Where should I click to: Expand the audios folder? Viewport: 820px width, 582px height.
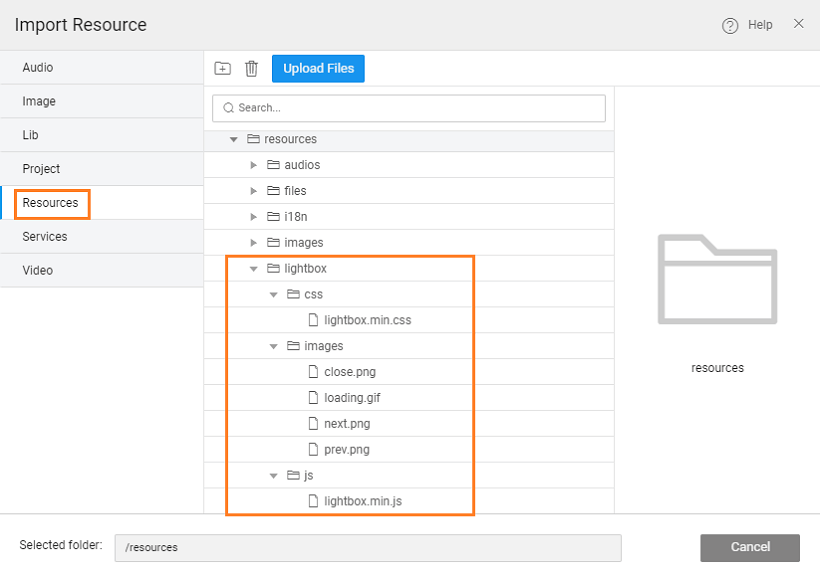coord(254,165)
